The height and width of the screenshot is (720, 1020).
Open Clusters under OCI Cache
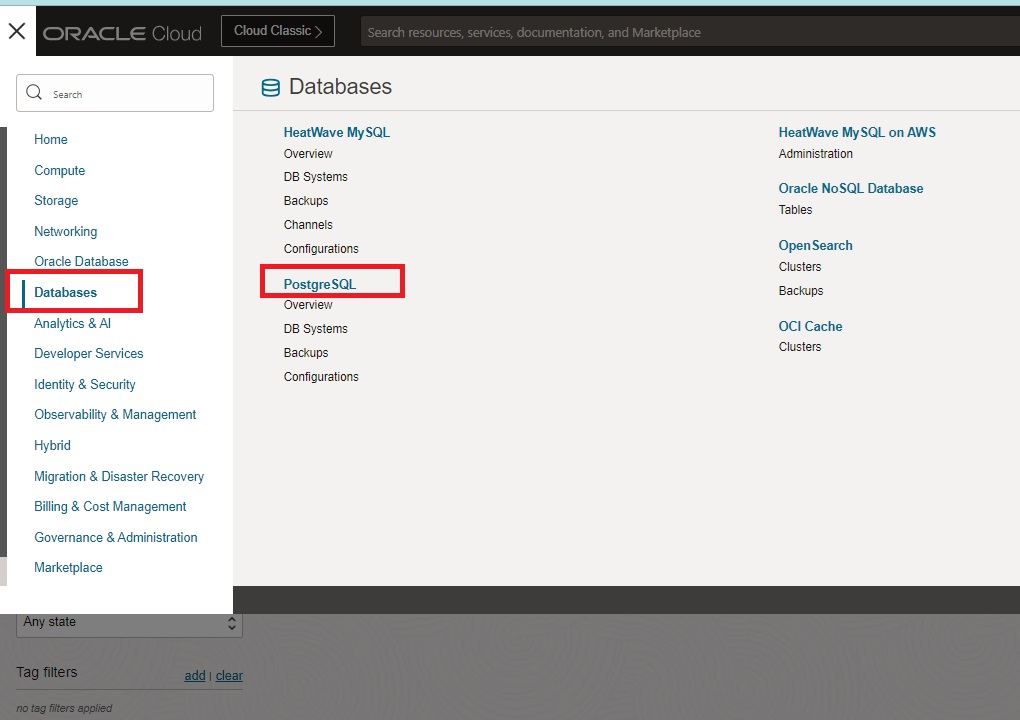pyautogui.click(x=799, y=347)
